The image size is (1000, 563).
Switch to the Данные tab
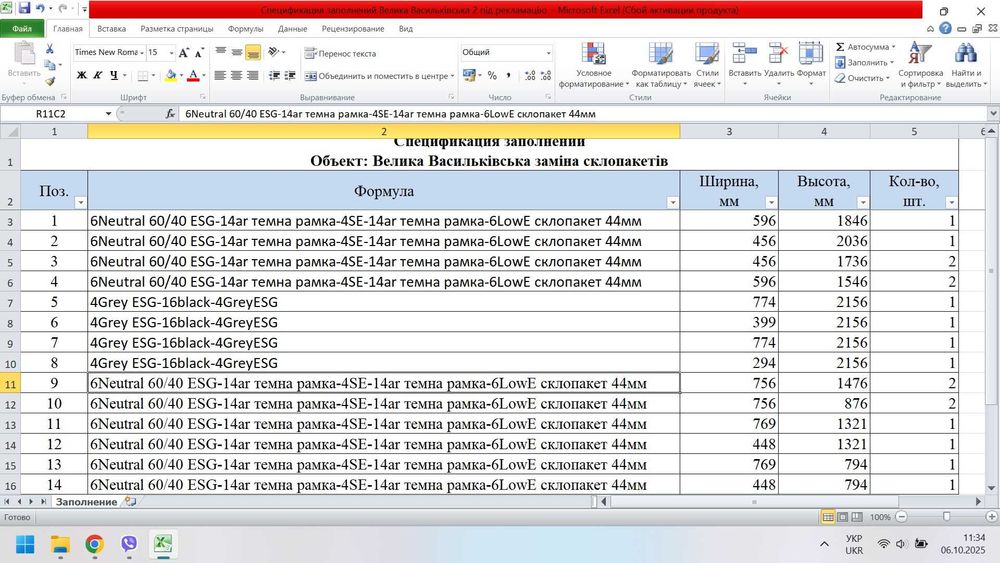[293, 29]
